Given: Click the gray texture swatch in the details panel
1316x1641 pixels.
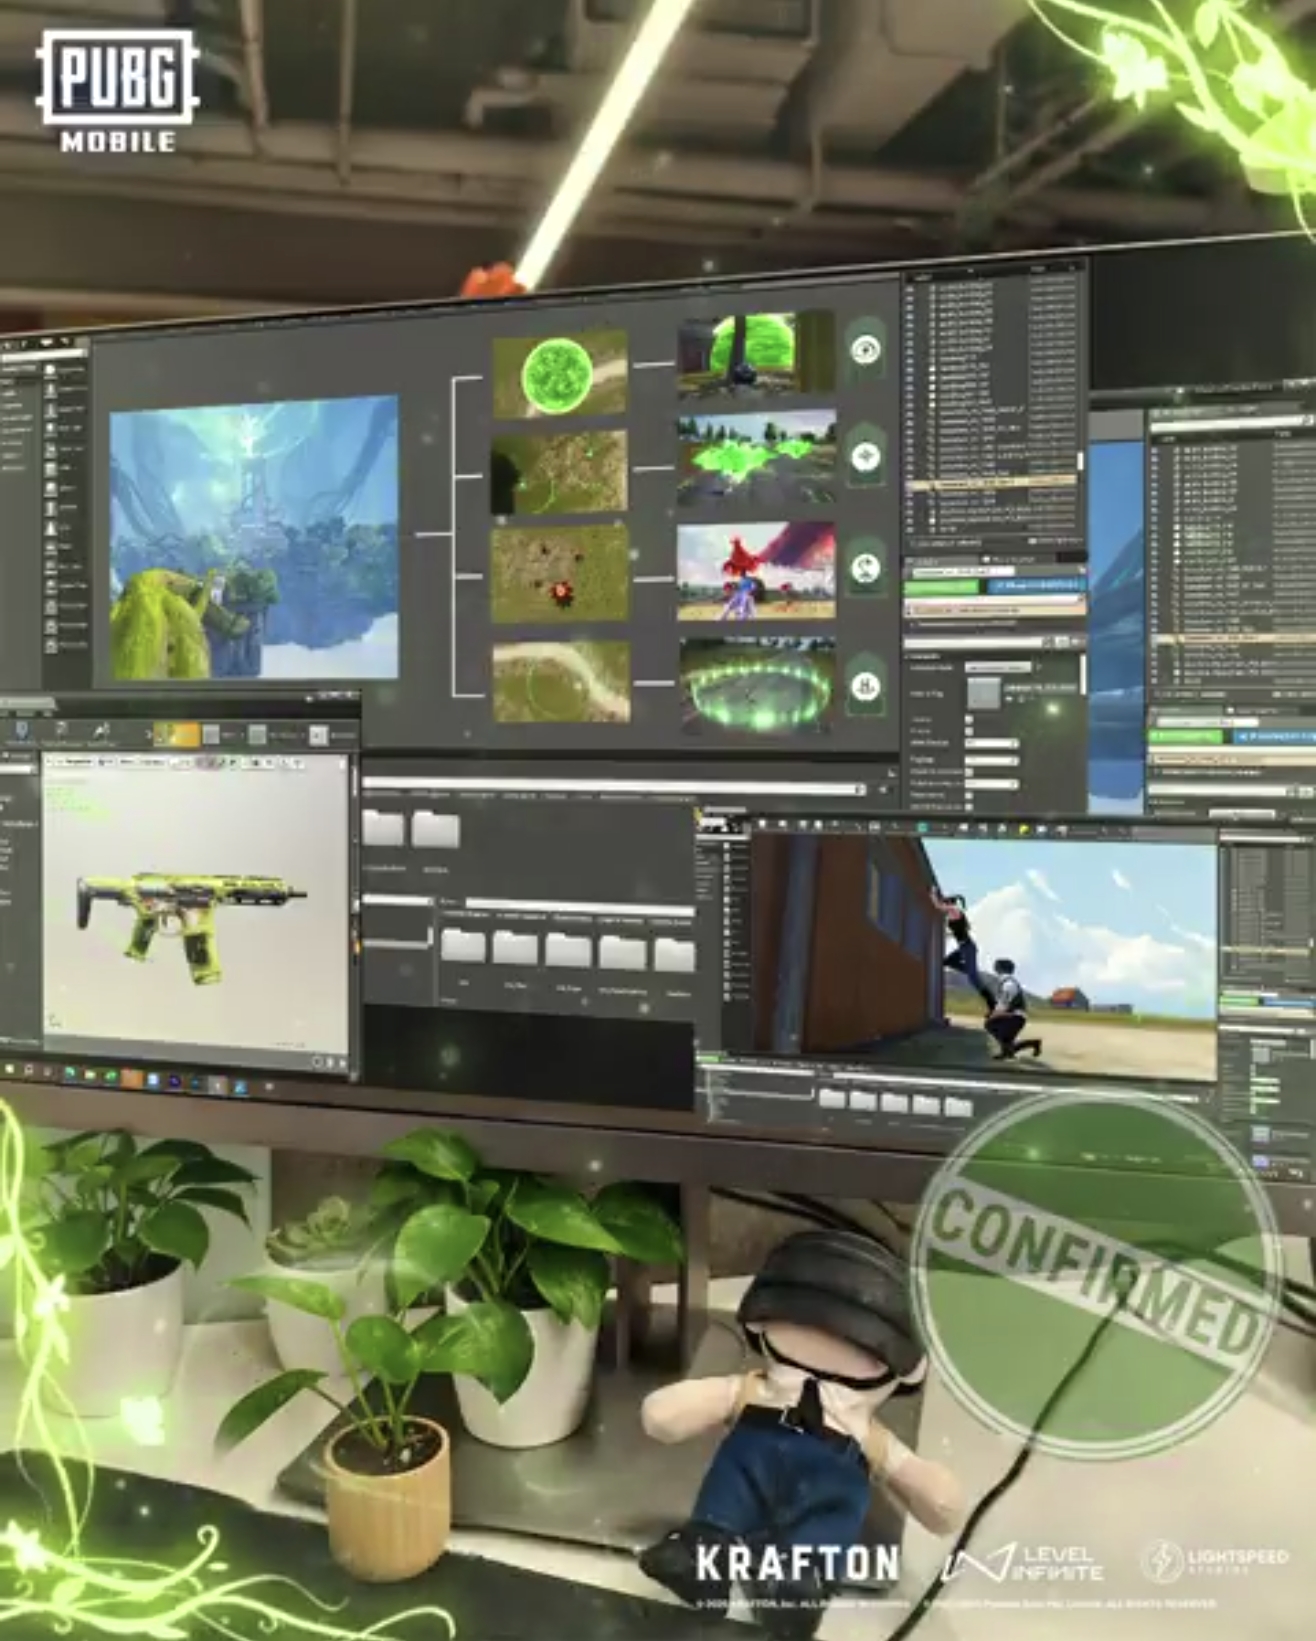Looking at the screenshot, I should coord(983,693).
